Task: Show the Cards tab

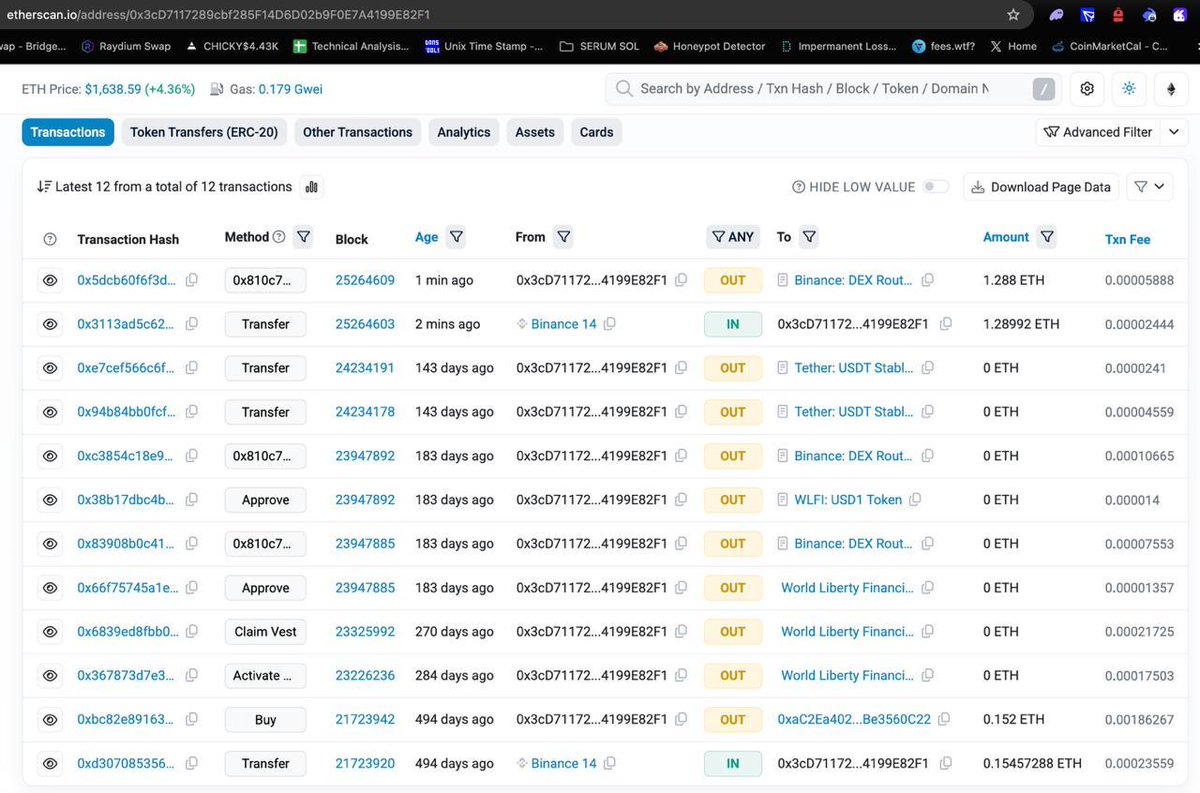Action: [596, 132]
